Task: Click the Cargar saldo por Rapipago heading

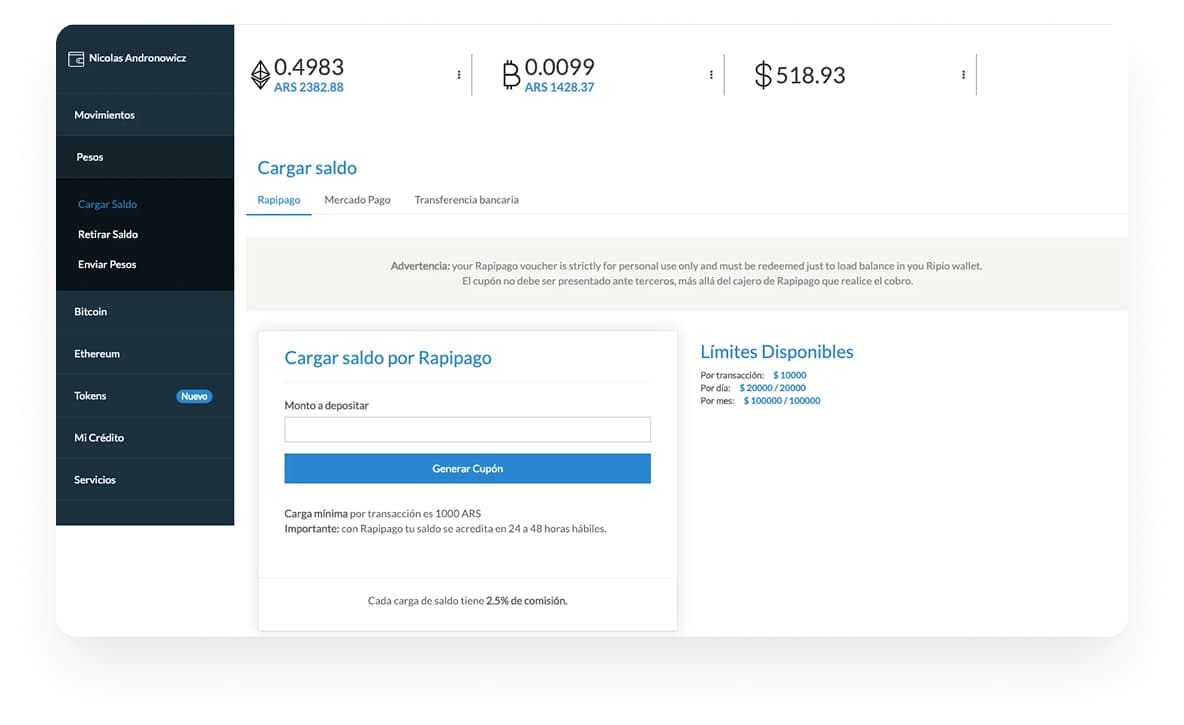Action: coord(388,358)
